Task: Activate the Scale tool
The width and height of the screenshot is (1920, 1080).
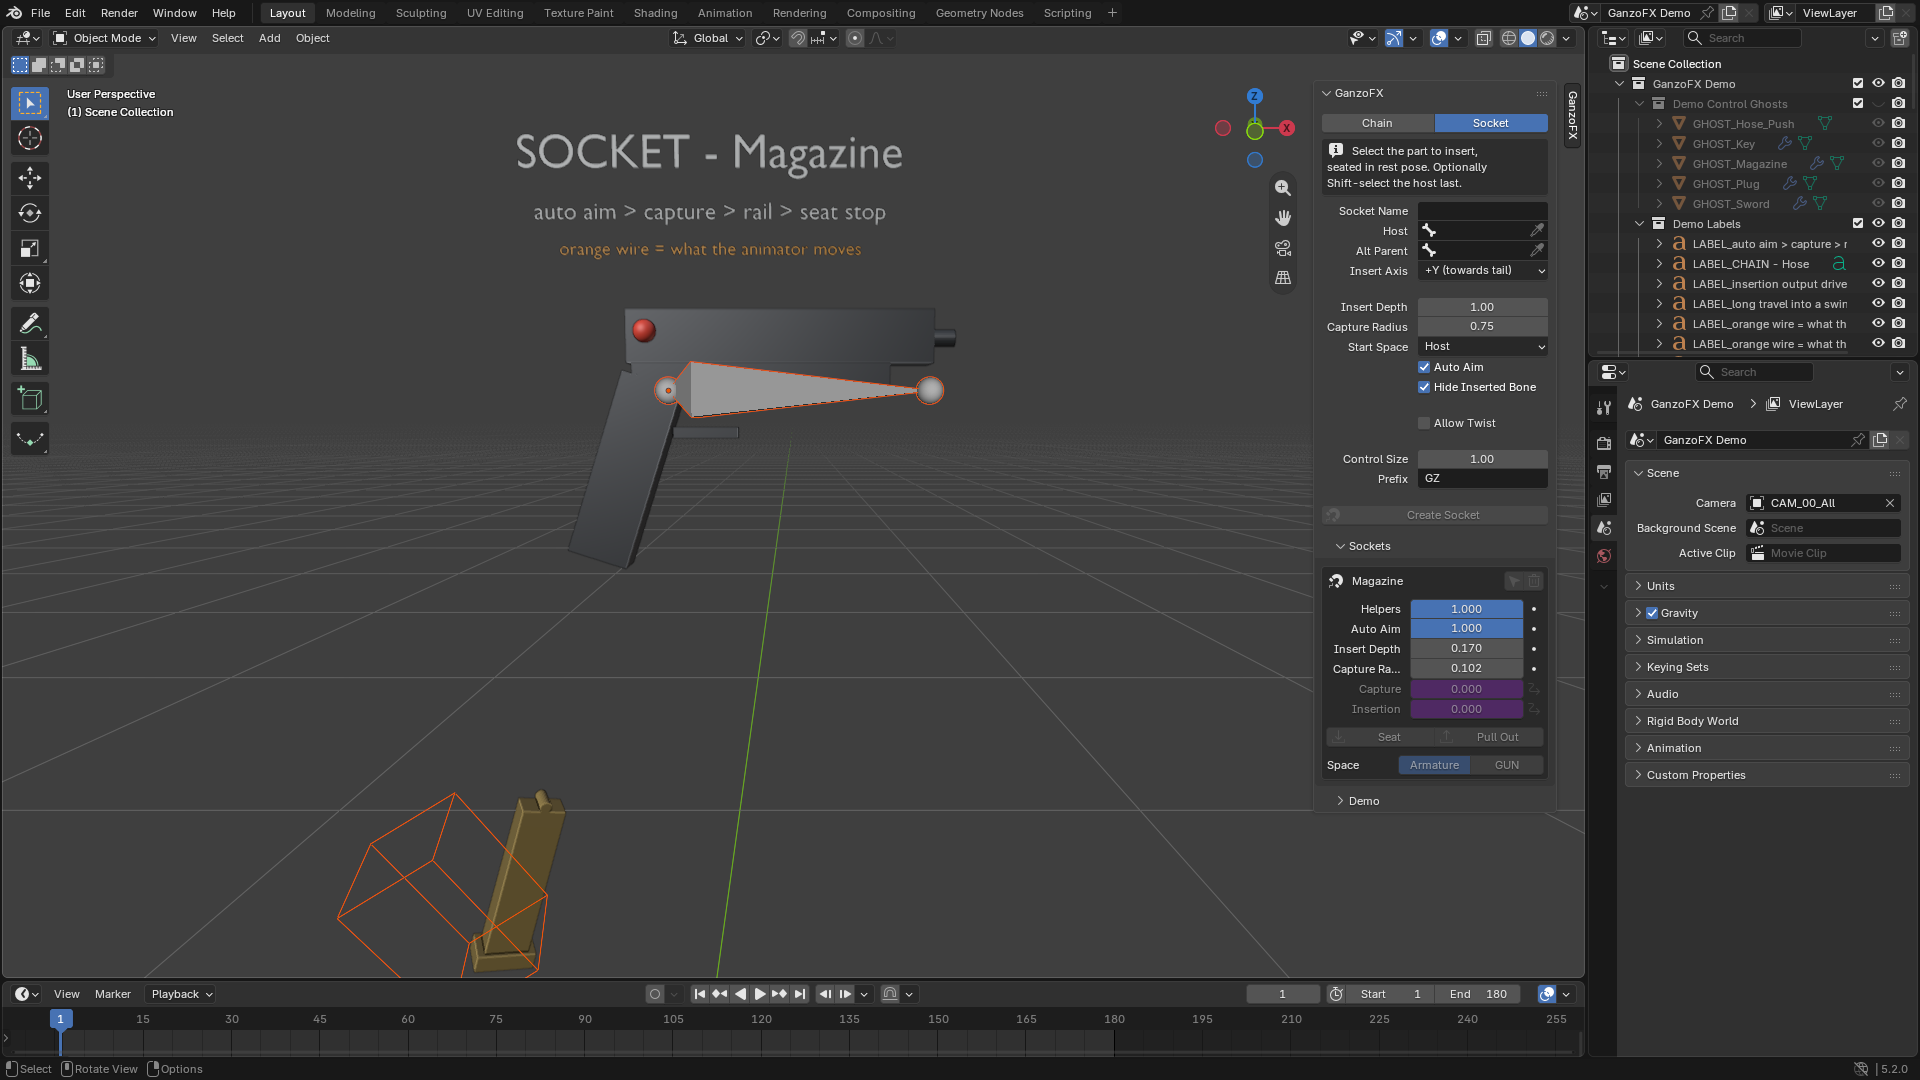Action: coord(30,248)
